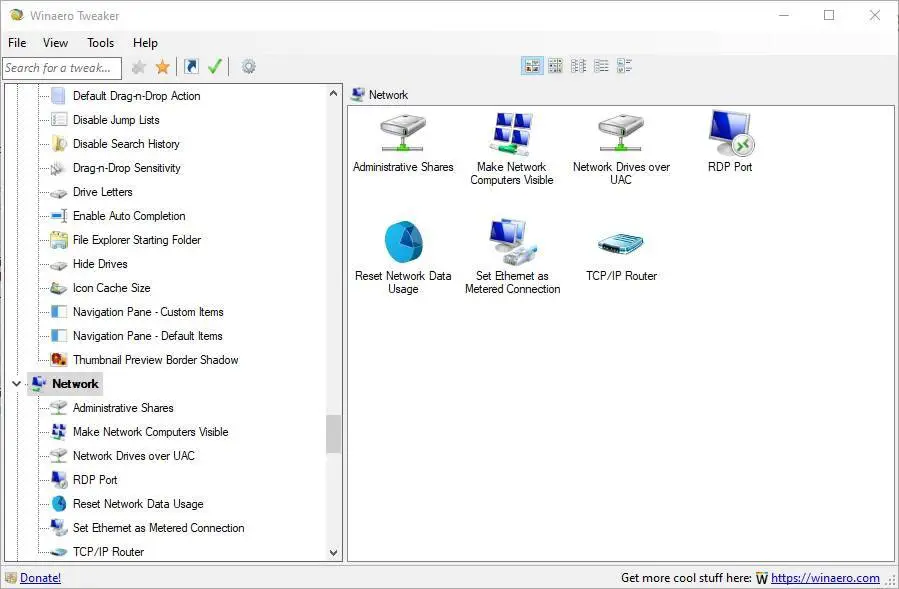Click the green checkmark toolbar icon
This screenshot has width=899, height=589.
tap(215, 67)
